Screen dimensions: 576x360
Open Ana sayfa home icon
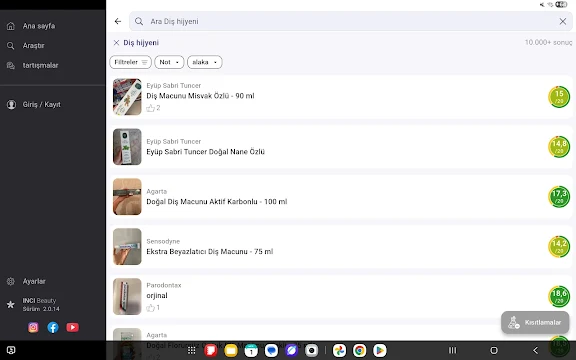point(11,26)
